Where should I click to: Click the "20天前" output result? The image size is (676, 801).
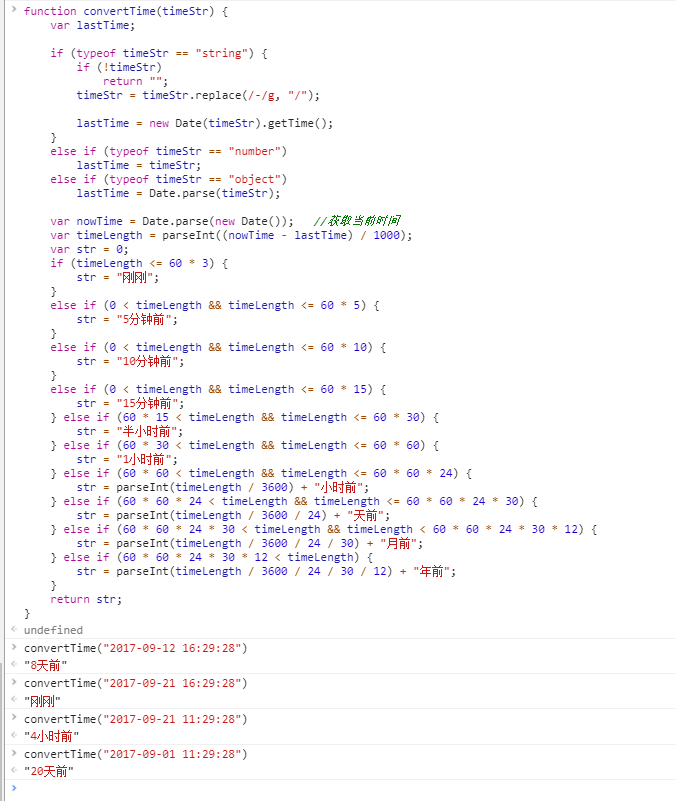click(49, 771)
